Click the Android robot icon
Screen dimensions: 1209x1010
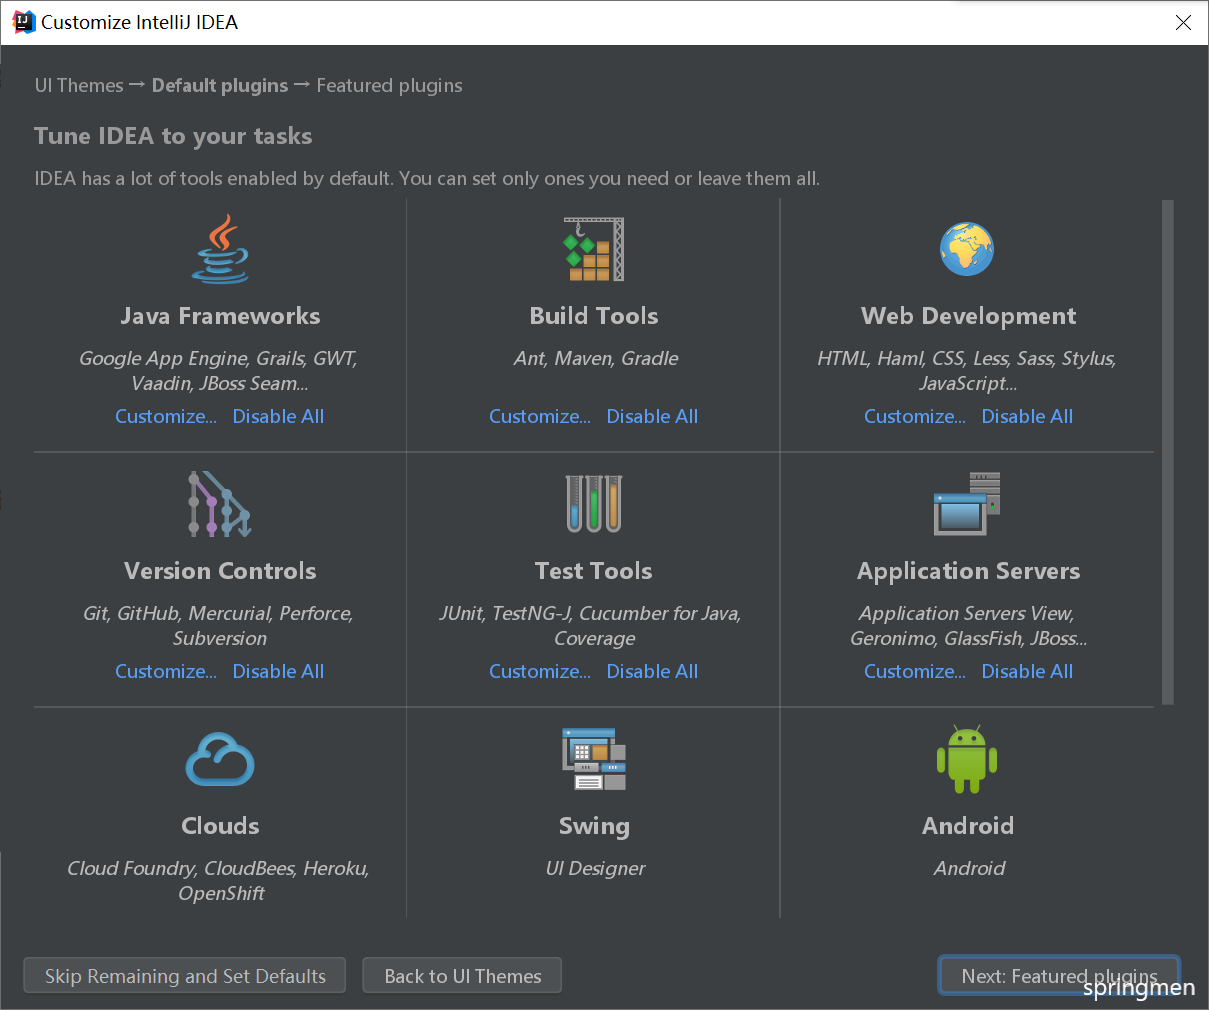tap(967, 759)
